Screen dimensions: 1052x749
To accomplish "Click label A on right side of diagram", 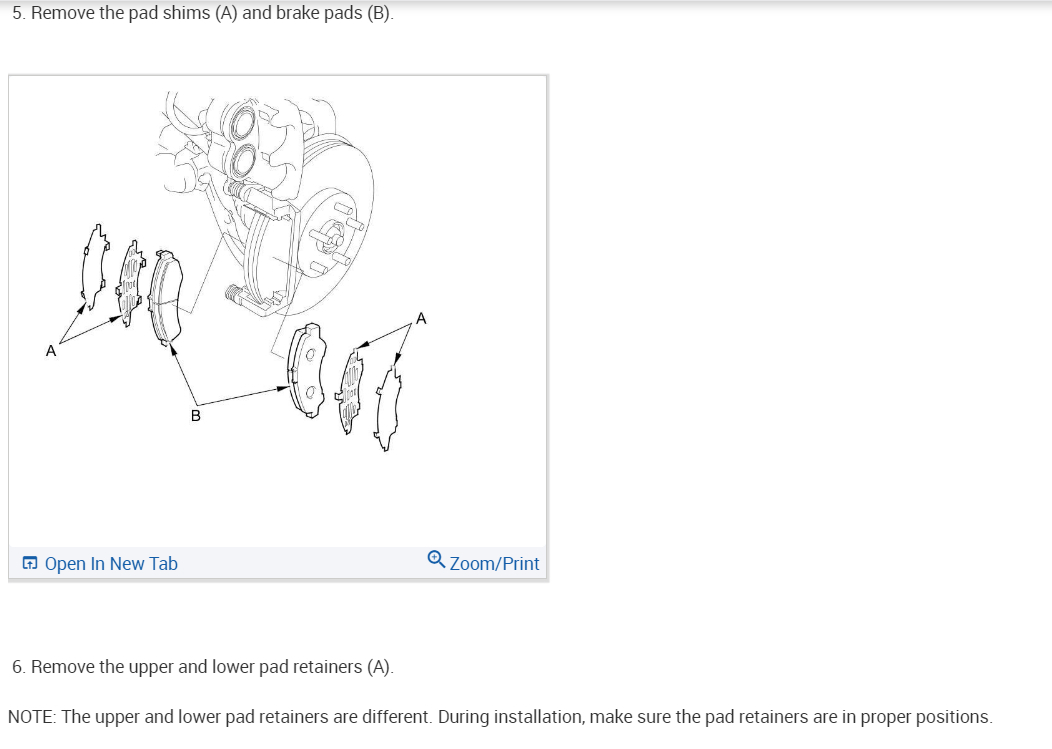I will [x=421, y=318].
